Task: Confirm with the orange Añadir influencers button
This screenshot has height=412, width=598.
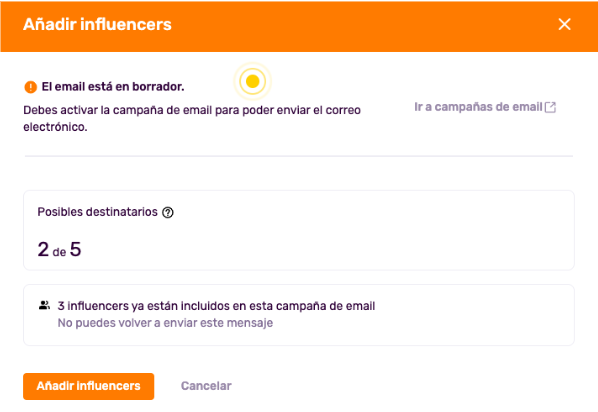Action: pos(88,386)
